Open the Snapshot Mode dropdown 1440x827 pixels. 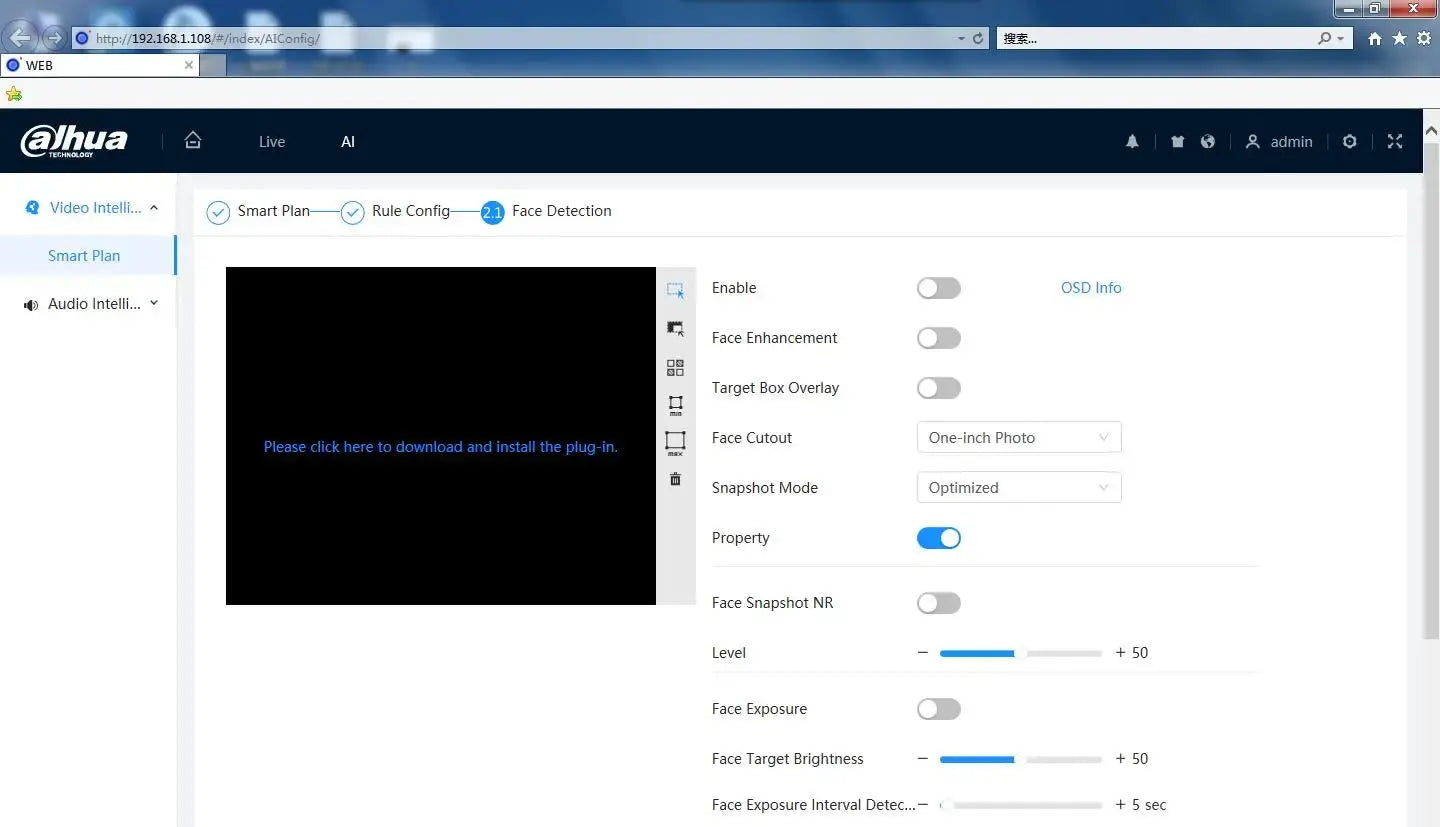click(1018, 488)
